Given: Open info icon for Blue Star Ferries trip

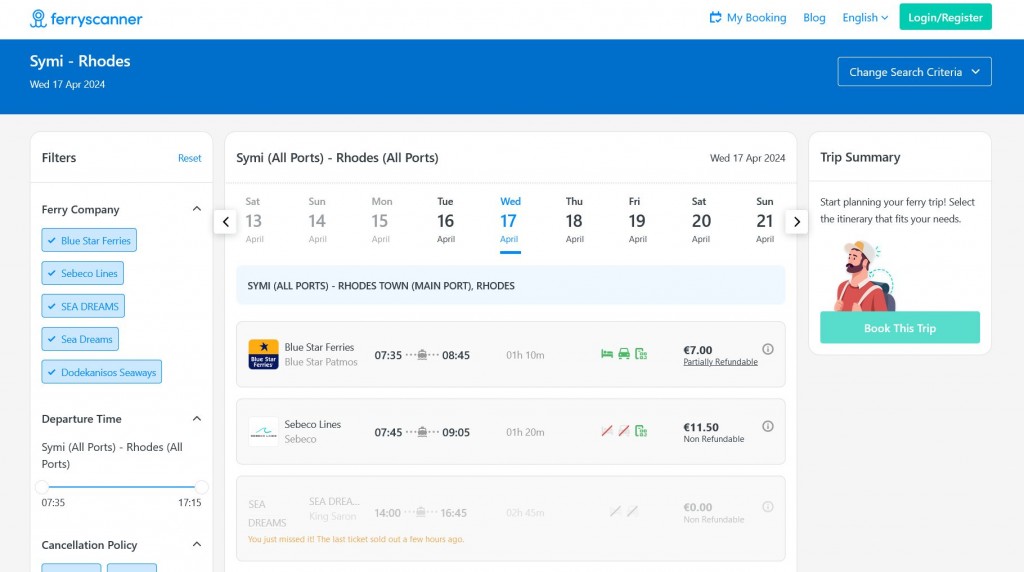Looking at the screenshot, I should point(768,349).
